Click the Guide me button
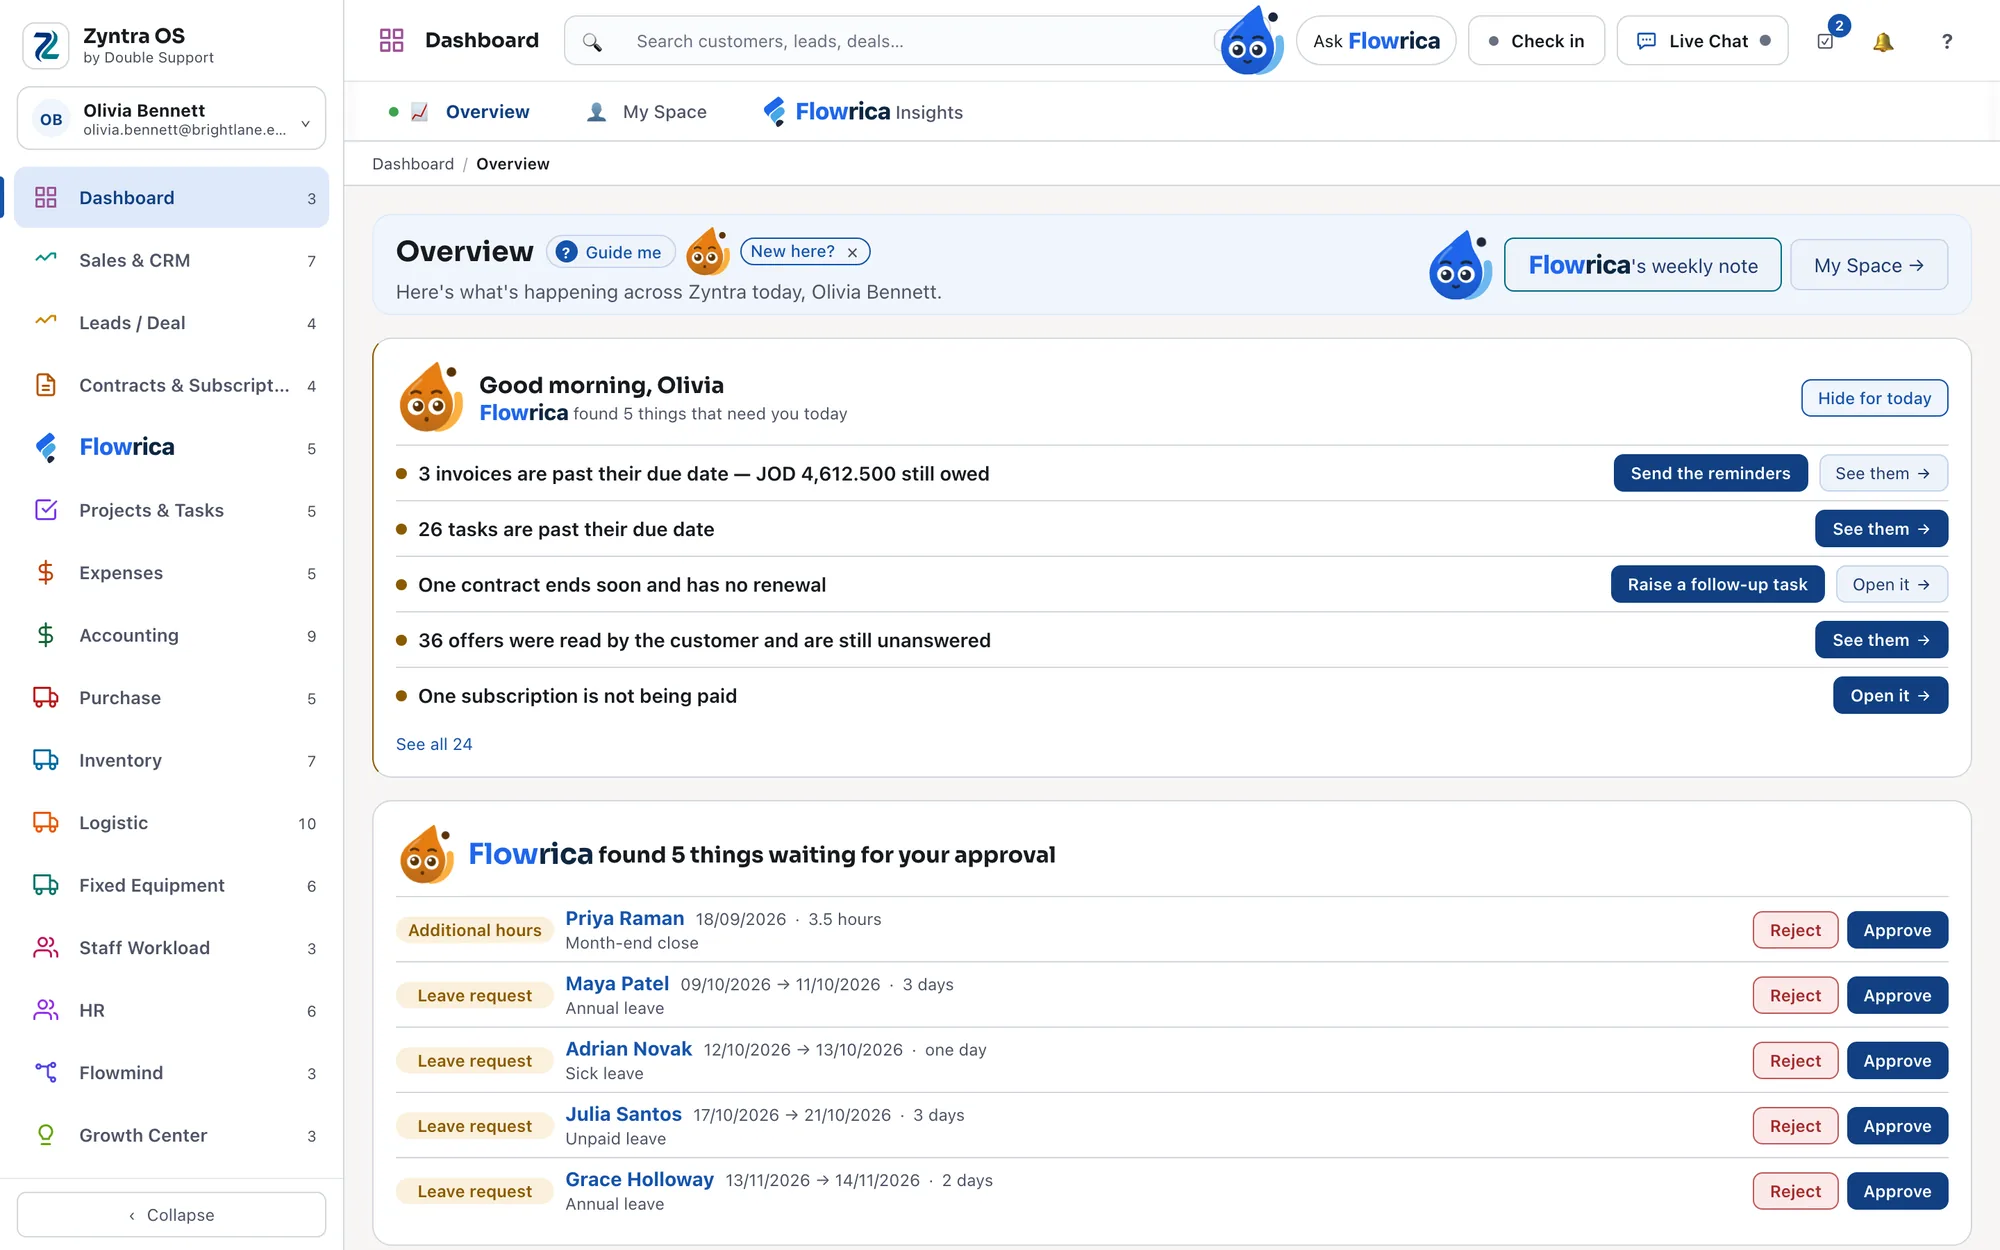 coord(611,252)
